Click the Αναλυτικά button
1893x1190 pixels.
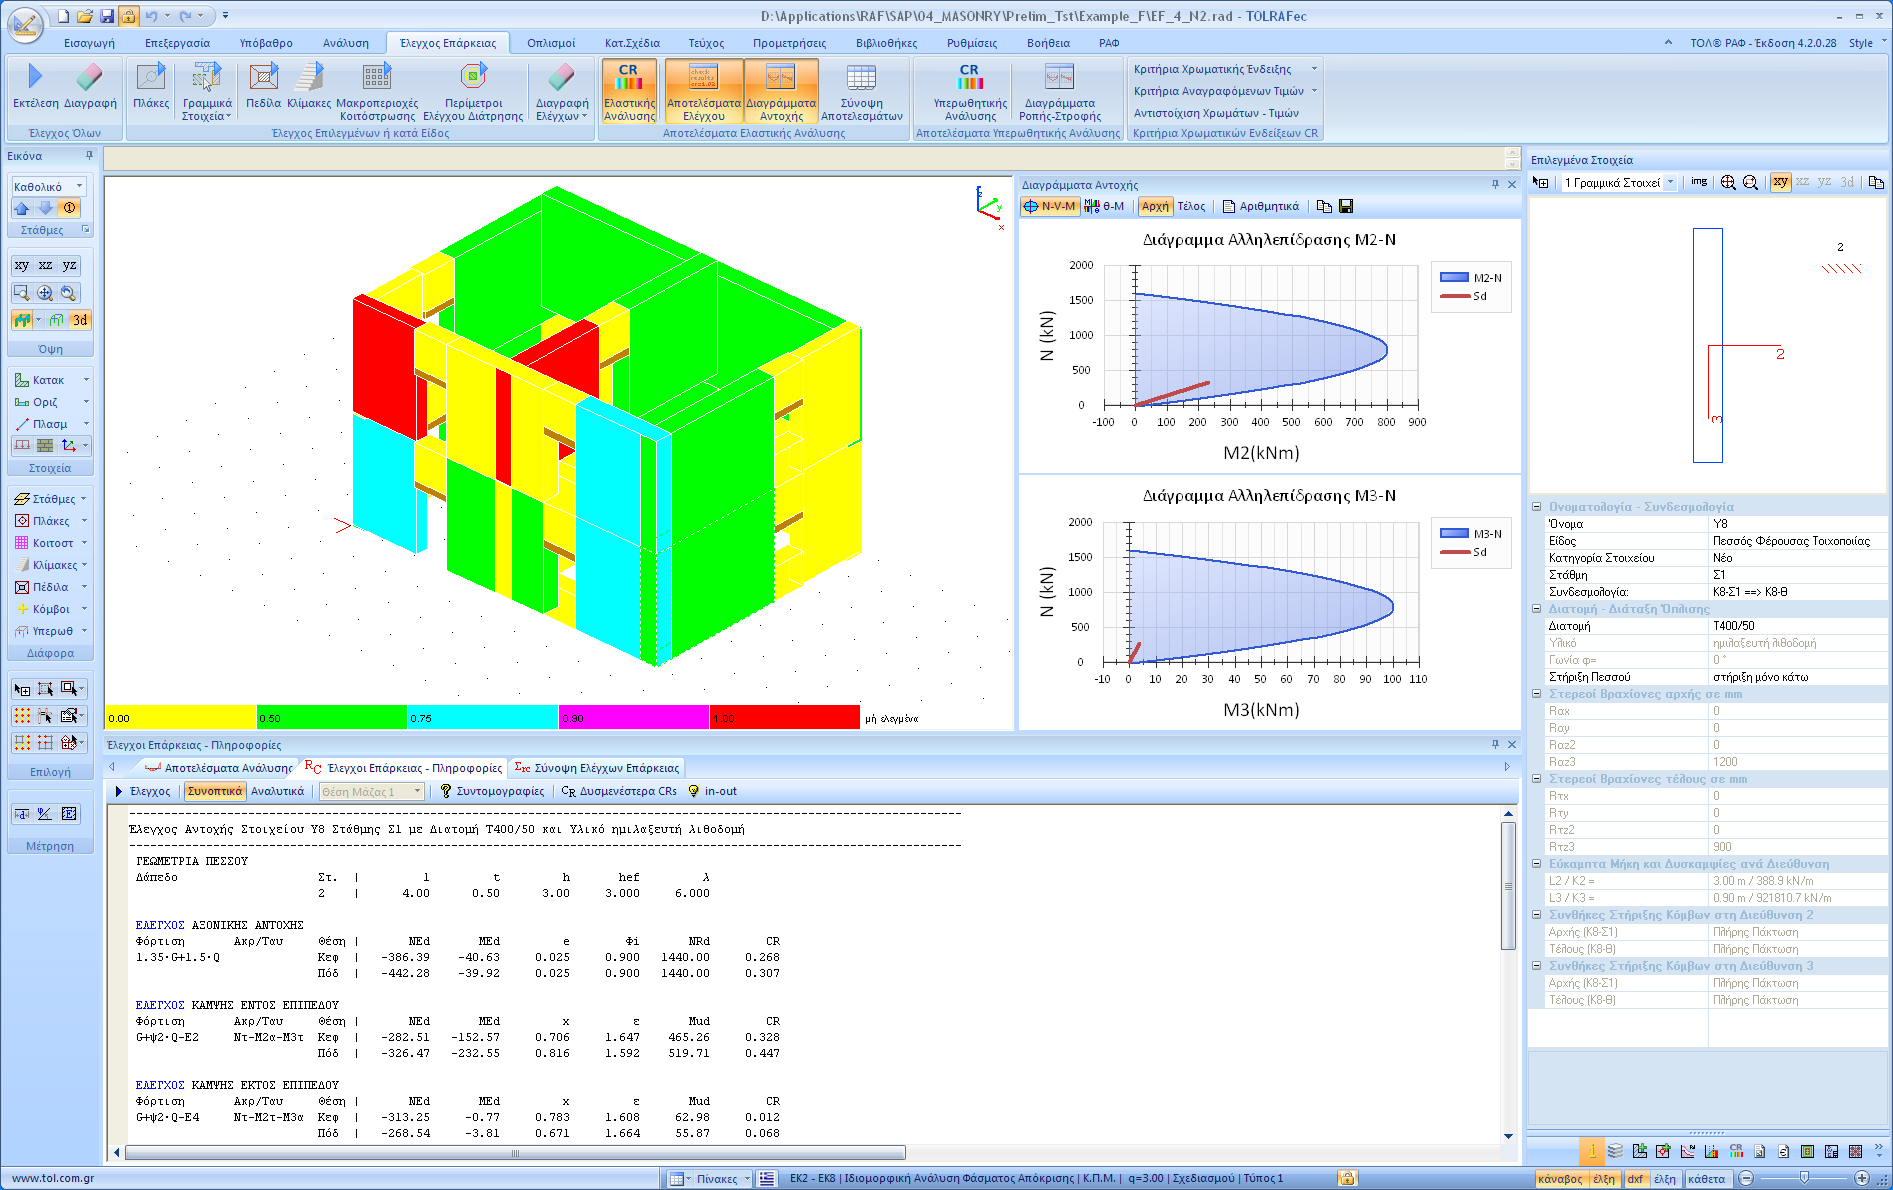277,791
